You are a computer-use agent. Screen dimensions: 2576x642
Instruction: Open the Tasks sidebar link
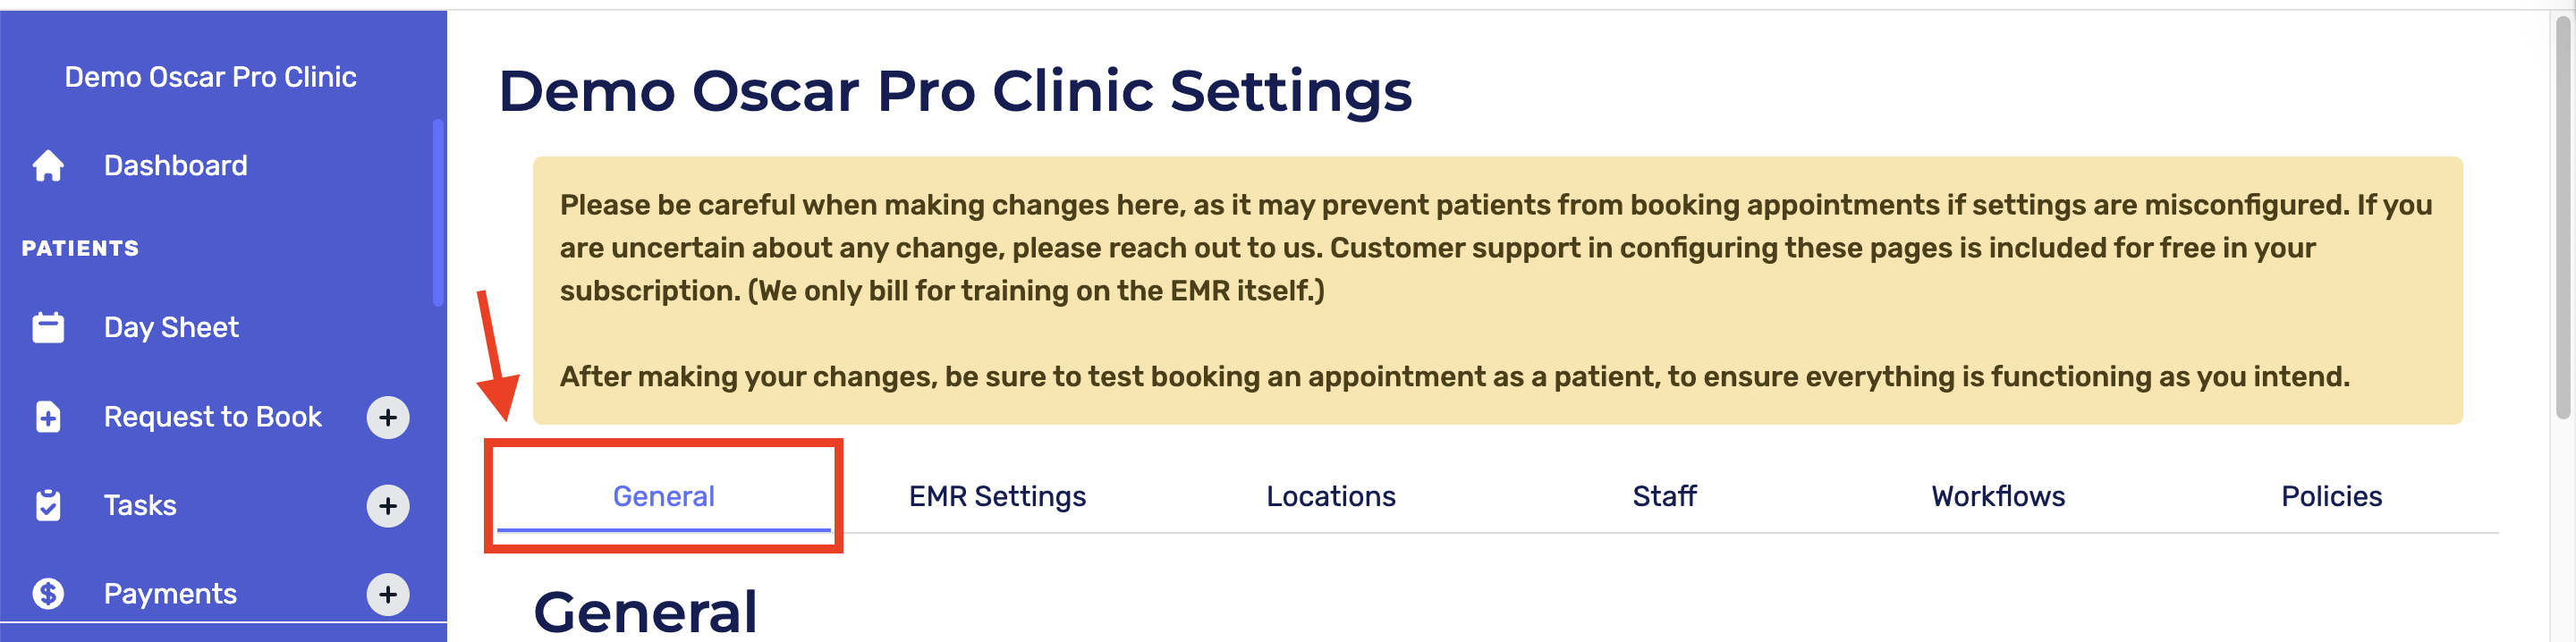(x=140, y=506)
